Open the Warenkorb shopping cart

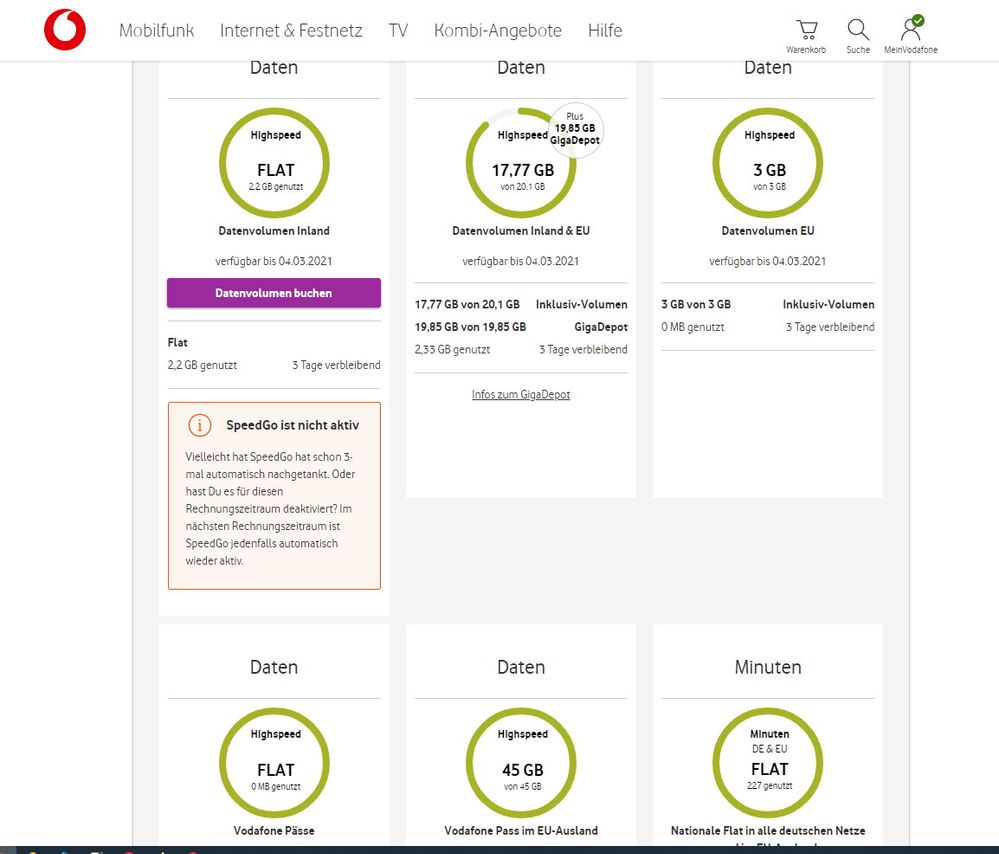click(806, 36)
